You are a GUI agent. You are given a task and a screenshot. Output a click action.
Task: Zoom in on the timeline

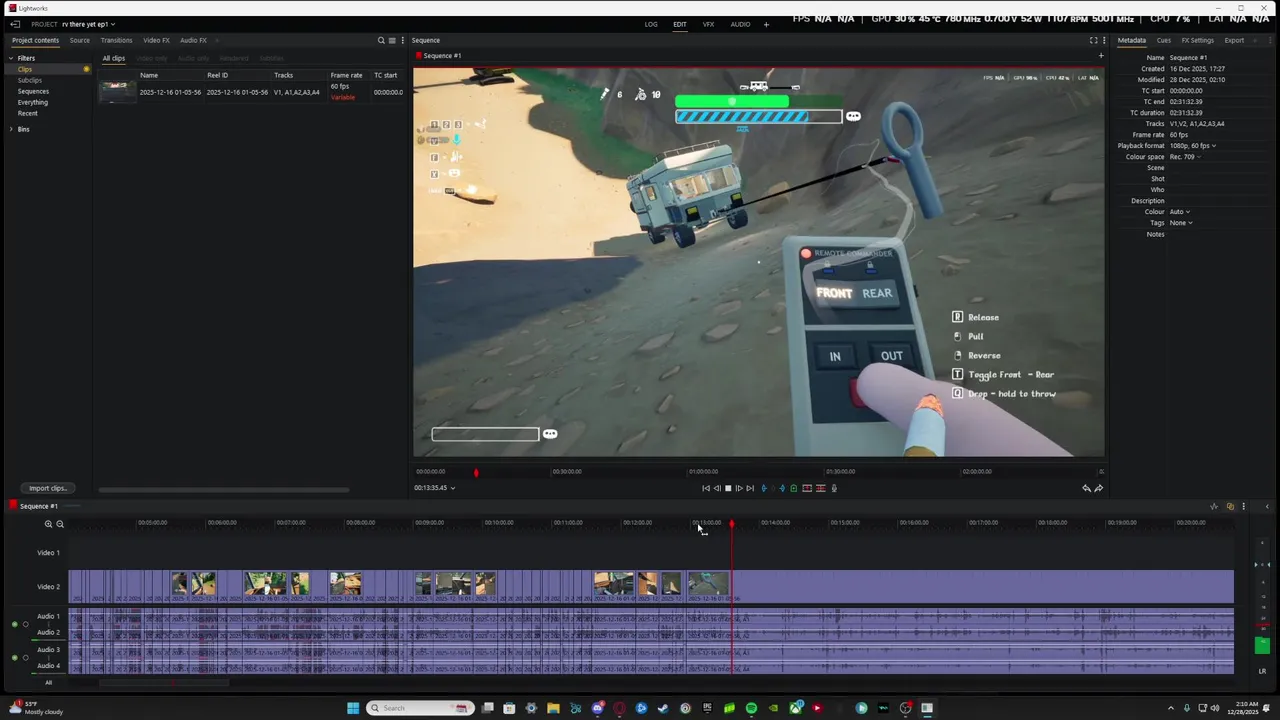[48, 524]
